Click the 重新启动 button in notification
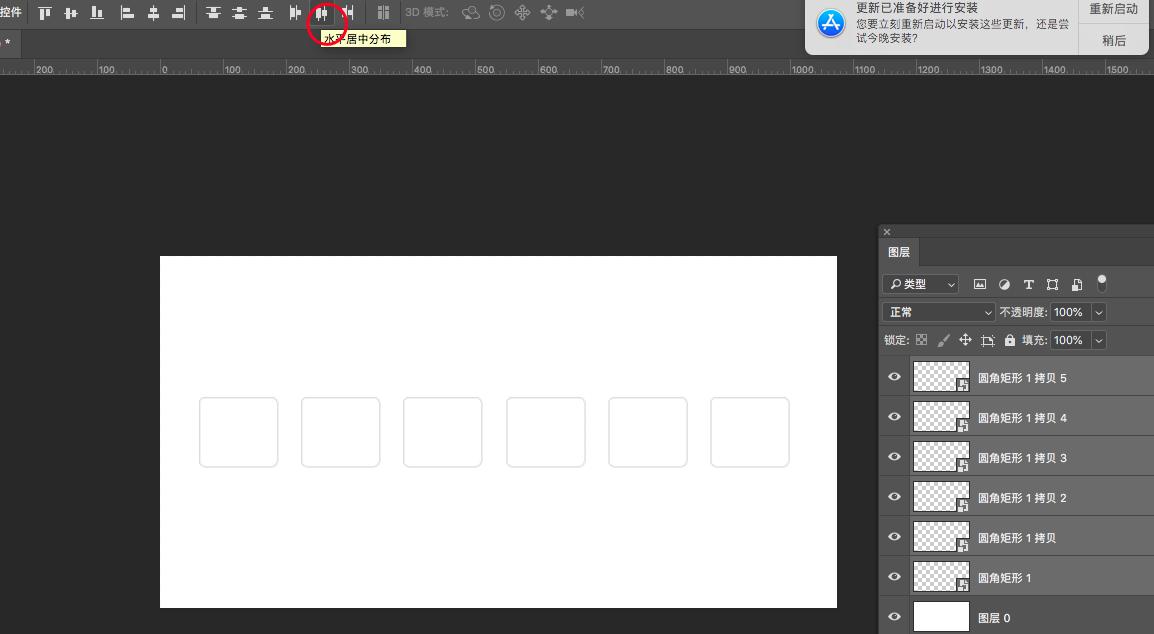Screen dimensions: 1154x634 (1113, 9)
